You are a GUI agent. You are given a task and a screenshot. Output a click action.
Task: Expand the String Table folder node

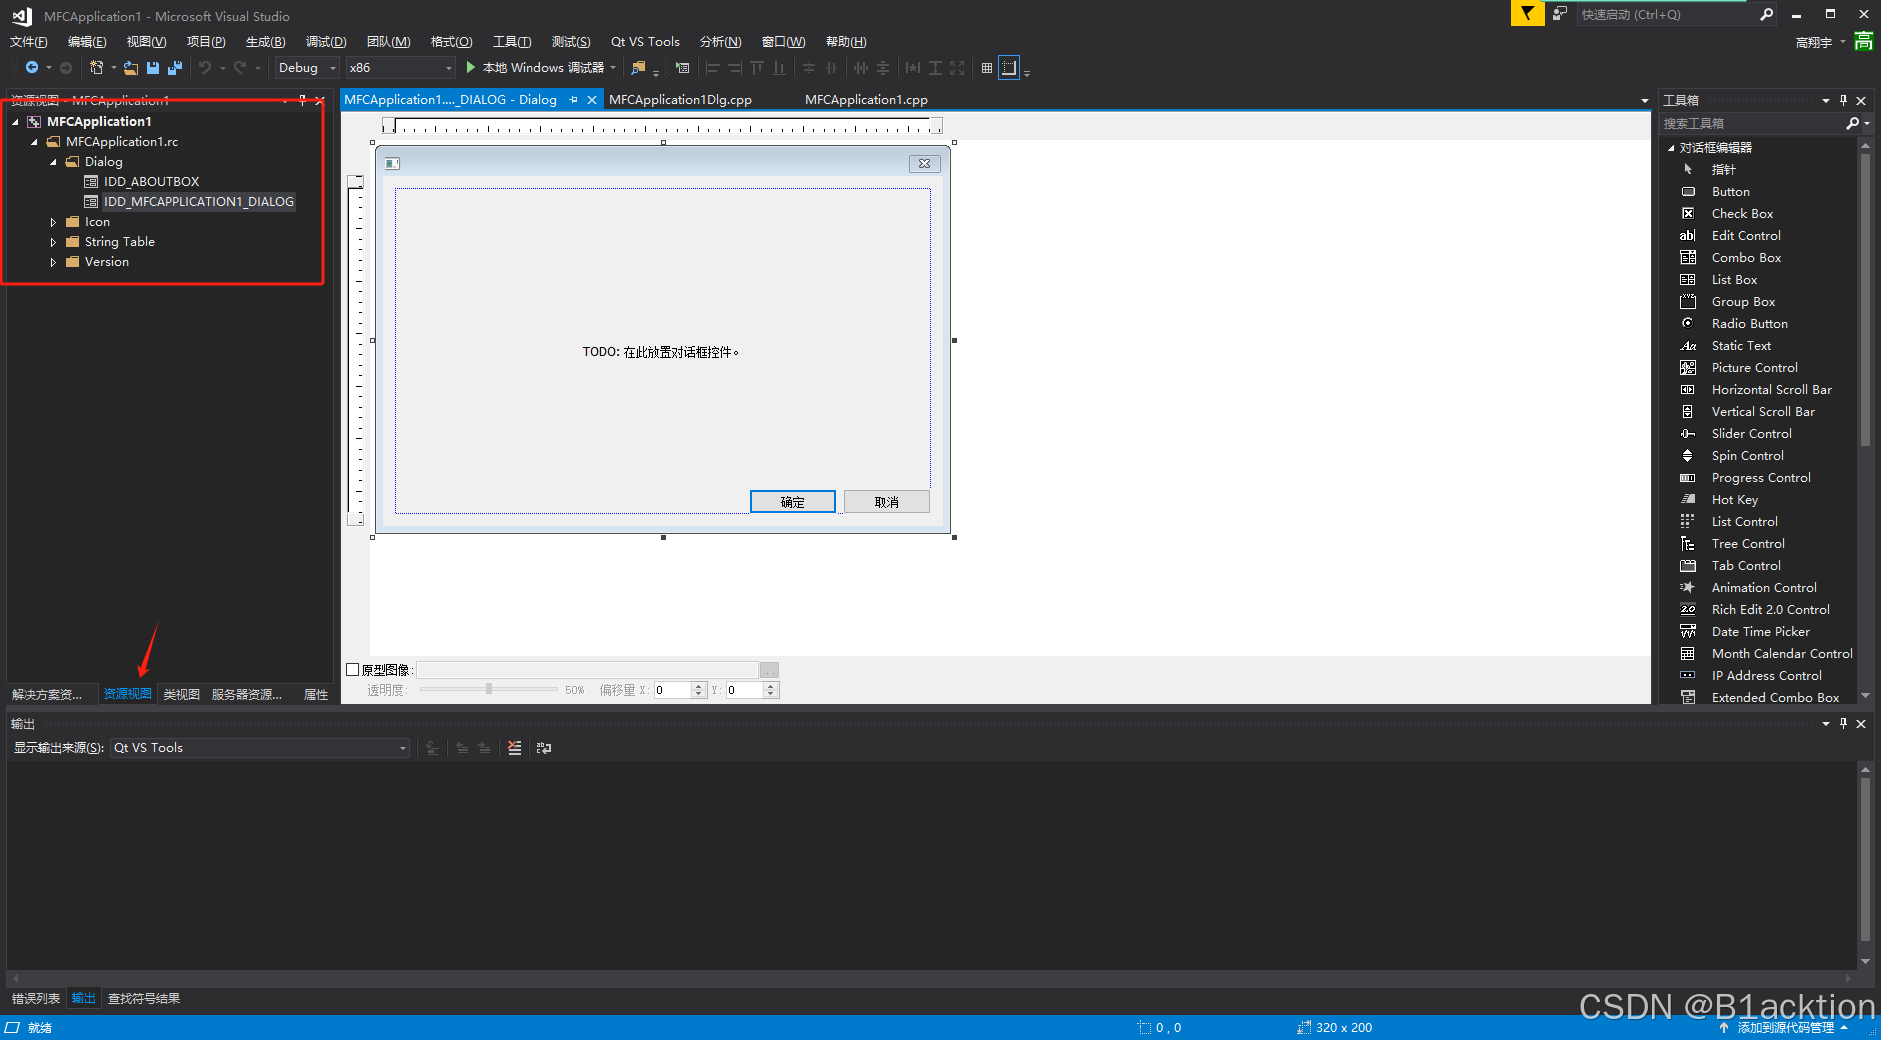53,242
